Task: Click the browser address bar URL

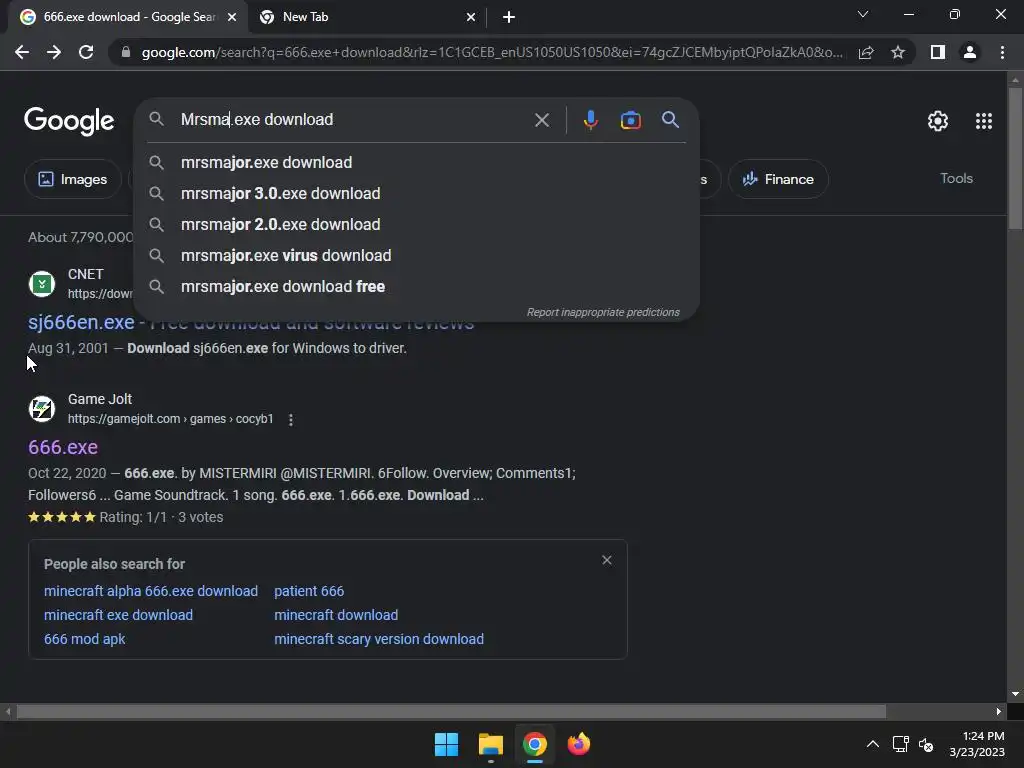Action: (492, 52)
